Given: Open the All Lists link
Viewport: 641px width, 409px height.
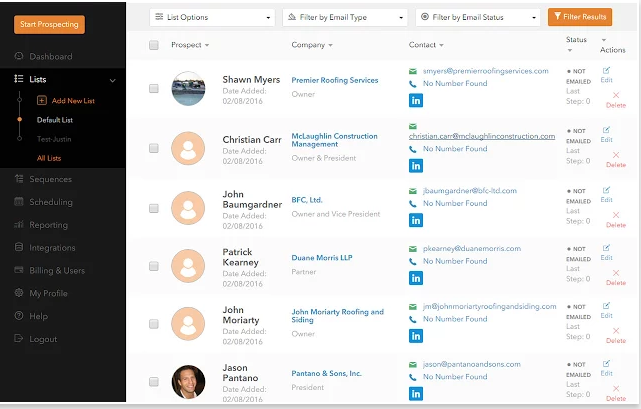Looking at the screenshot, I should click(x=49, y=158).
